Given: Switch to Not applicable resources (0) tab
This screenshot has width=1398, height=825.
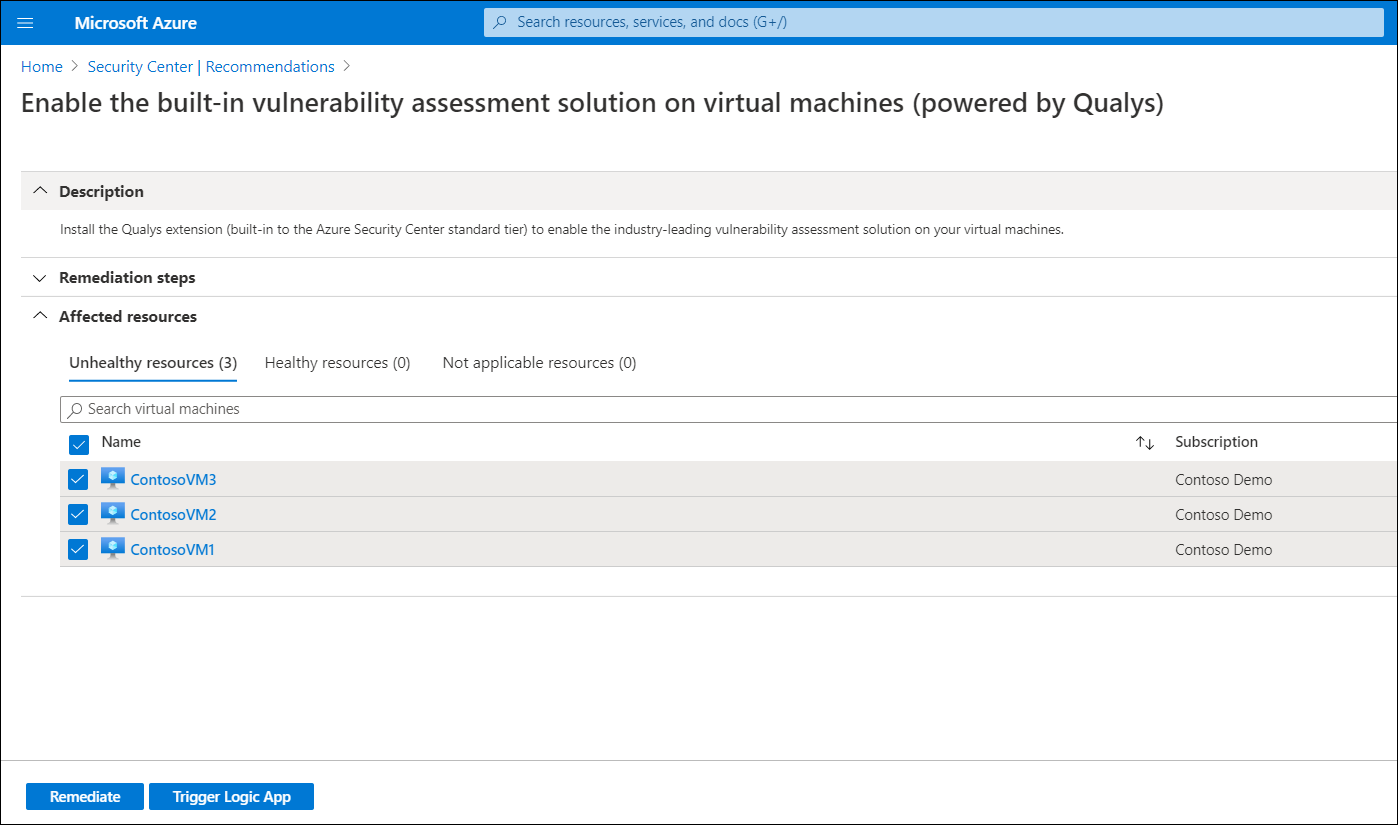Looking at the screenshot, I should pos(539,363).
